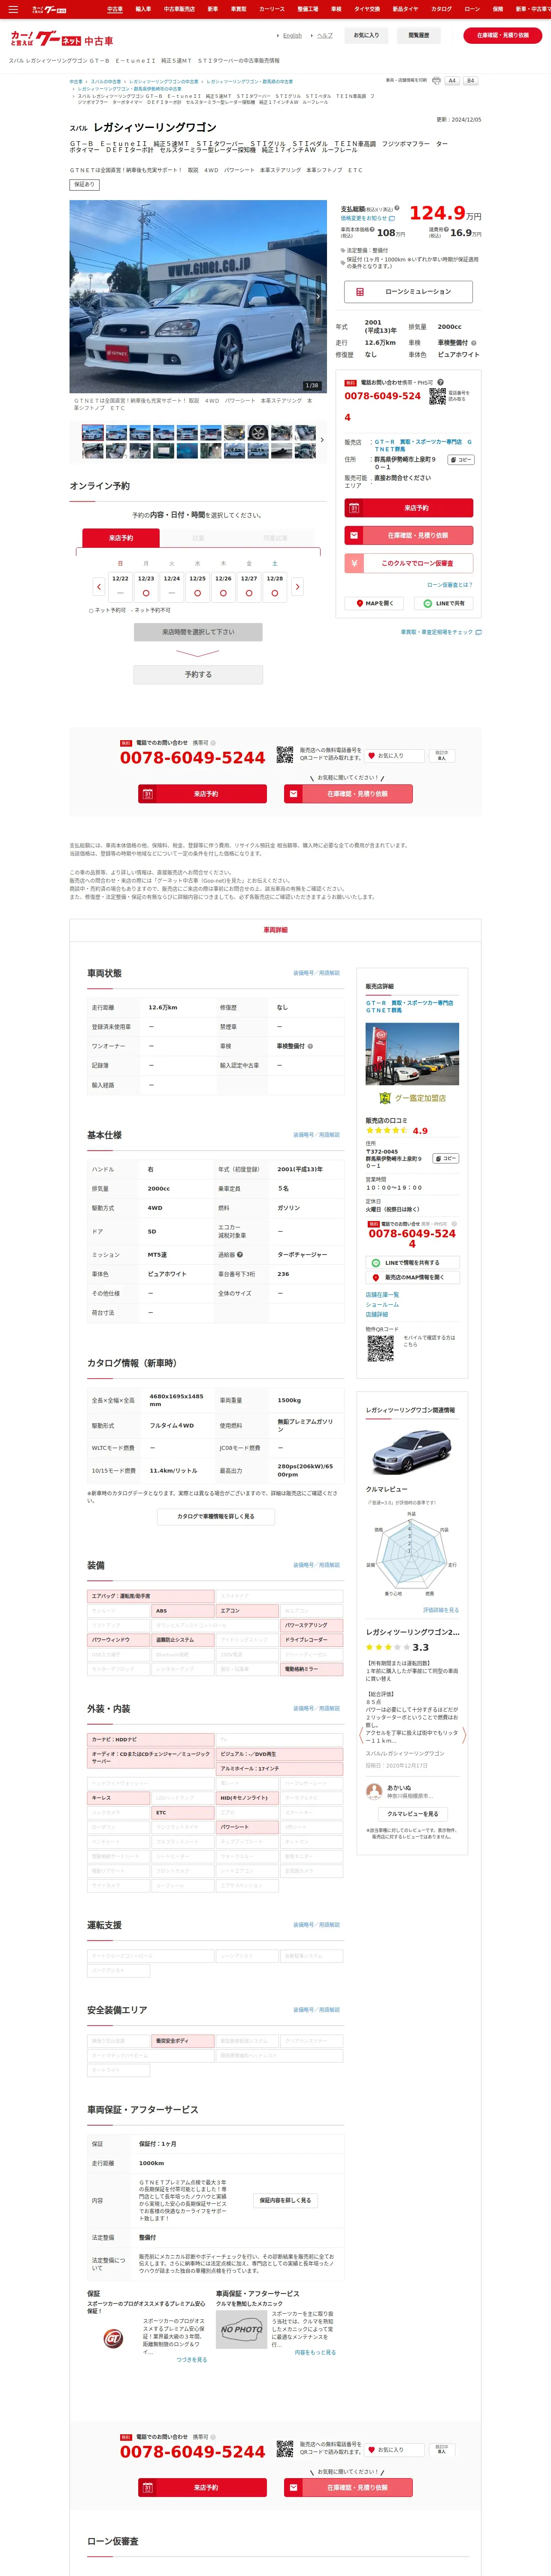Open the 来店時間を選択して下さい time selector
The height and width of the screenshot is (2576, 551).
coord(198,632)
